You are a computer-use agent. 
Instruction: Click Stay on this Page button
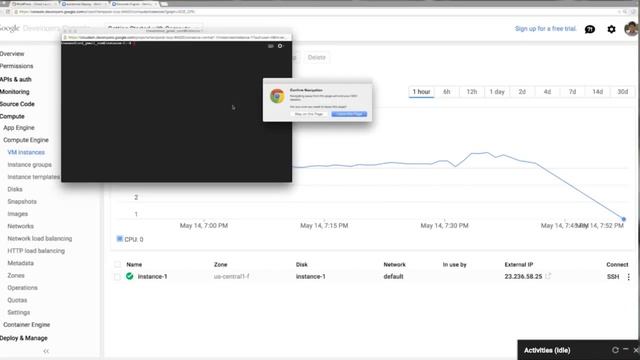309,114
